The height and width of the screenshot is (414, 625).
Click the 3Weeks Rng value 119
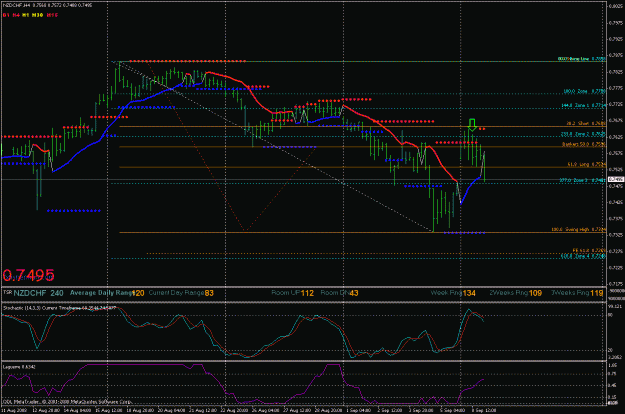click(597, 293)
